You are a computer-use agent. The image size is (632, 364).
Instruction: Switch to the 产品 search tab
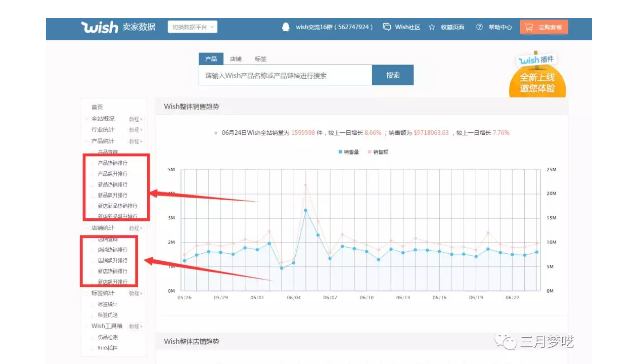211,59
